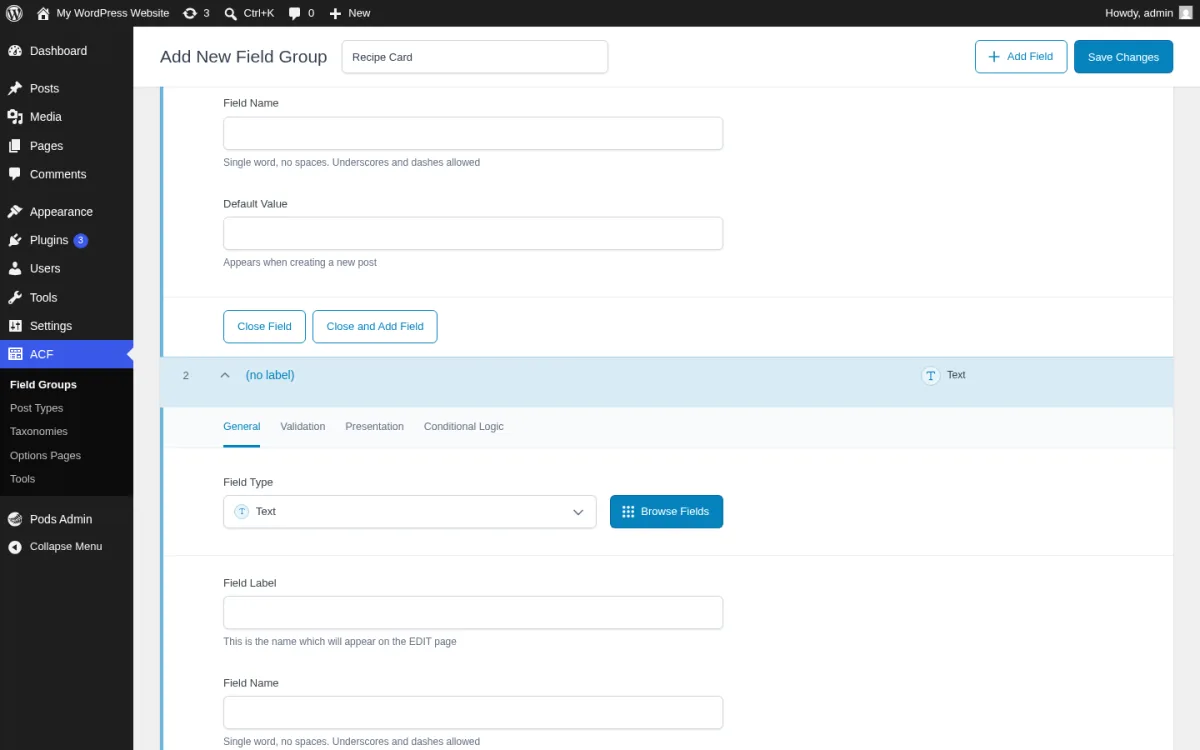The height and width of the screenshot is (750, 1200).
Task: Open Options Pages submenu item
Action: (x=45, y=456)
